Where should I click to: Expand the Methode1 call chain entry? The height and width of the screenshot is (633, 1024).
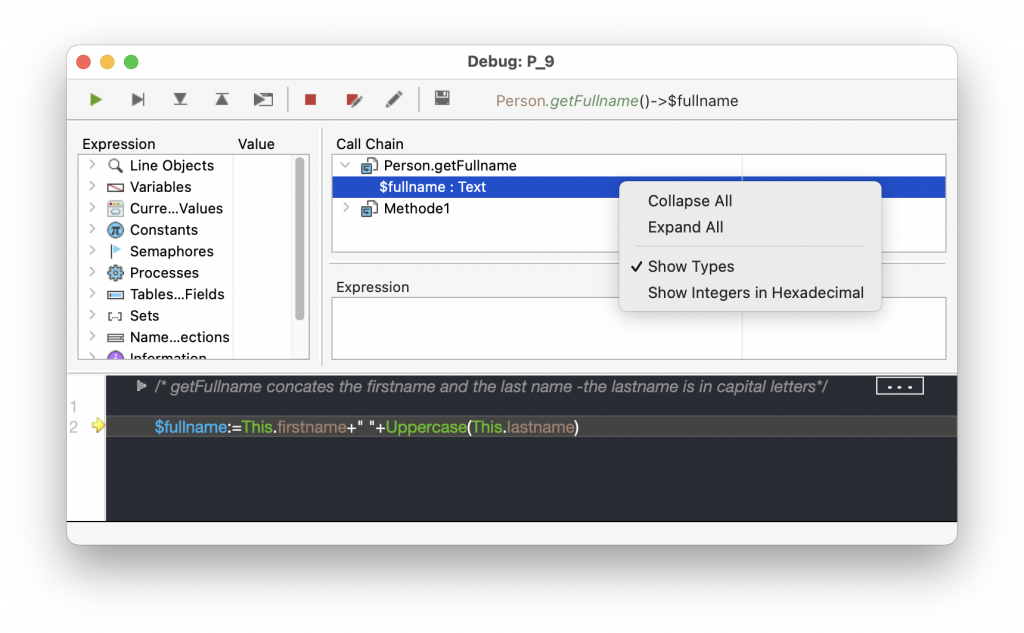click(346, 208)
